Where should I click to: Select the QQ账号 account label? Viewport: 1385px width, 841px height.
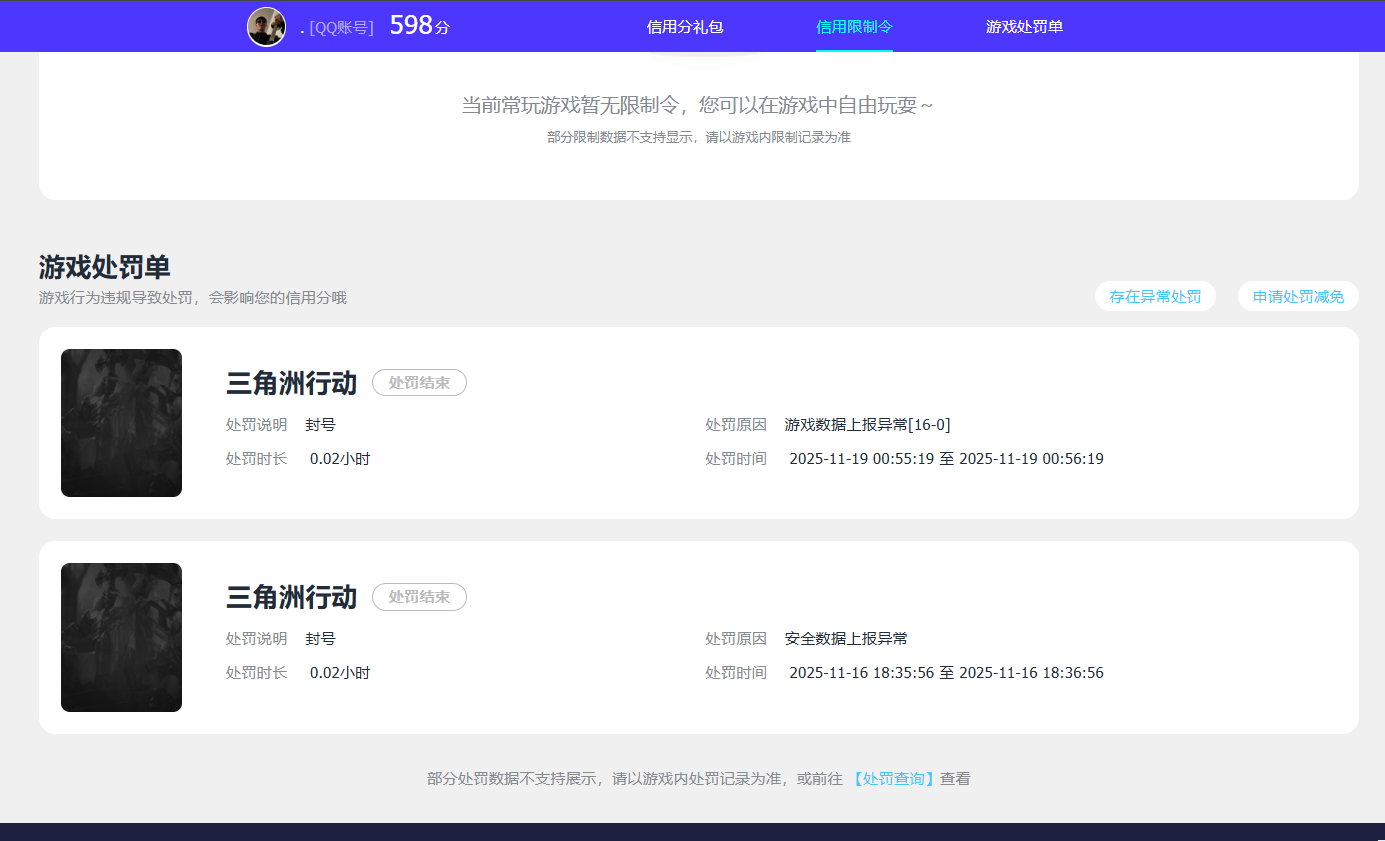click(341, 28)
